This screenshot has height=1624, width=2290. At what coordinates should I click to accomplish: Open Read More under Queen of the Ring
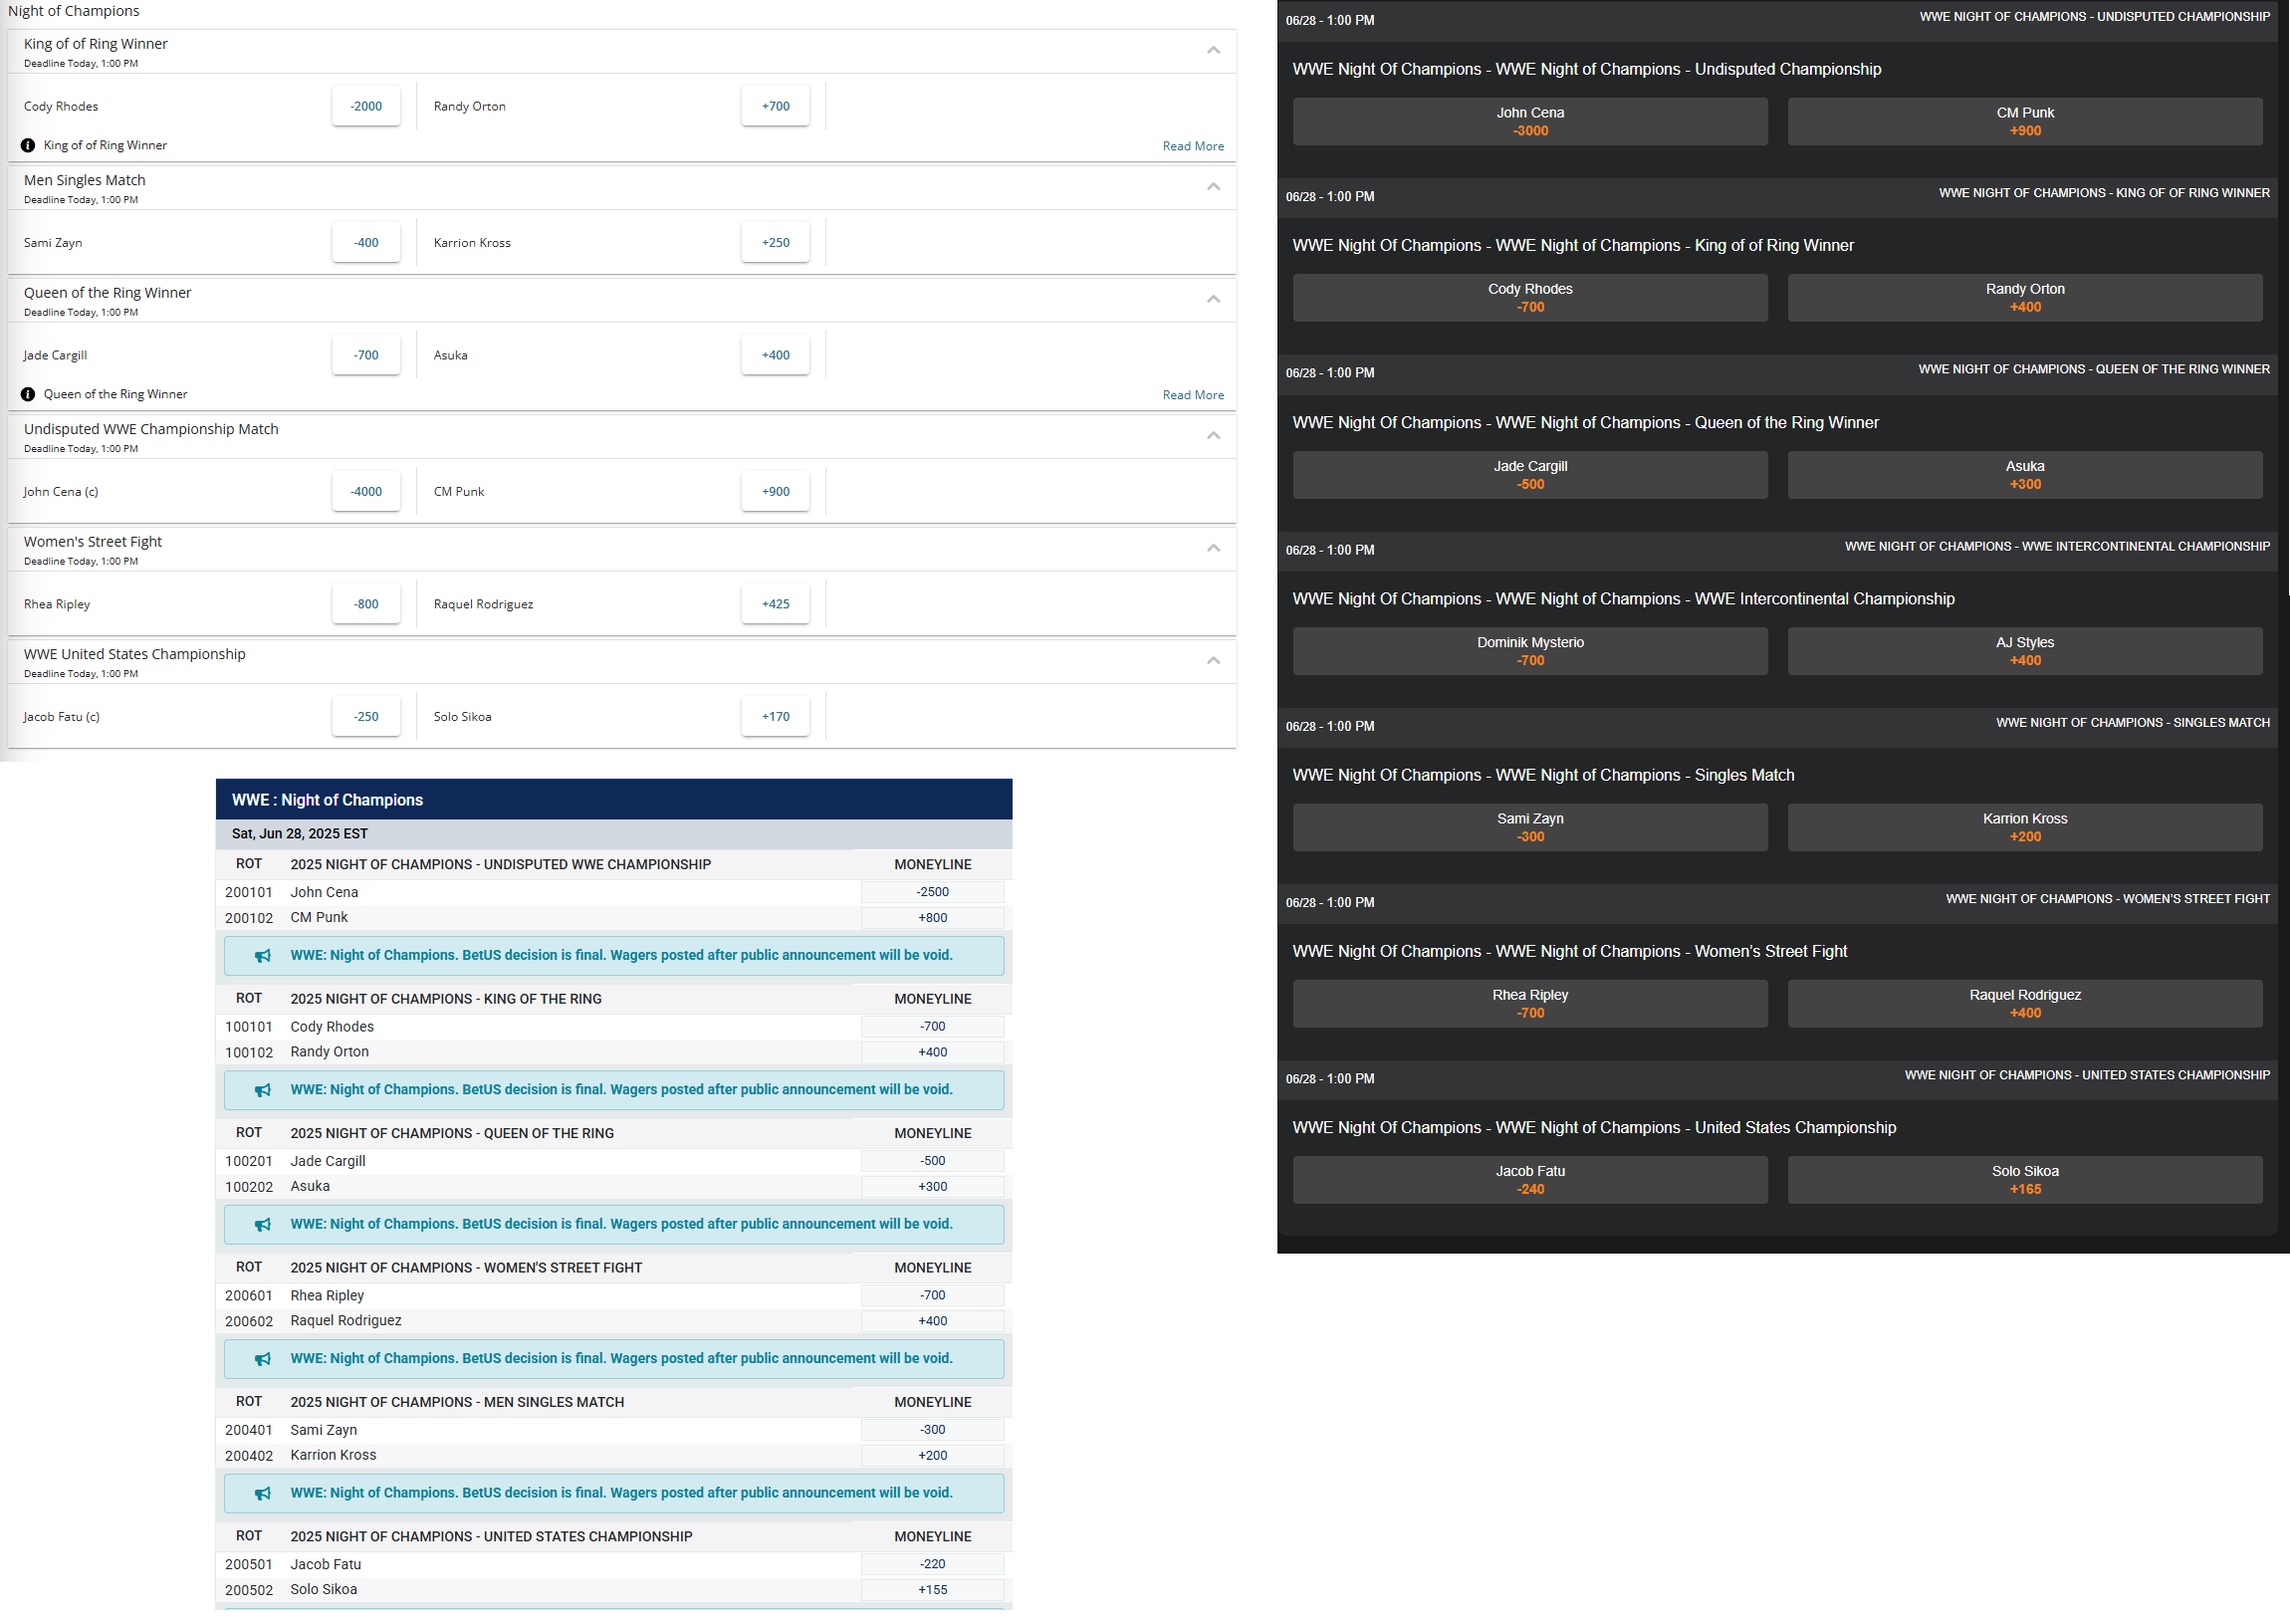tap(1193, 396)
